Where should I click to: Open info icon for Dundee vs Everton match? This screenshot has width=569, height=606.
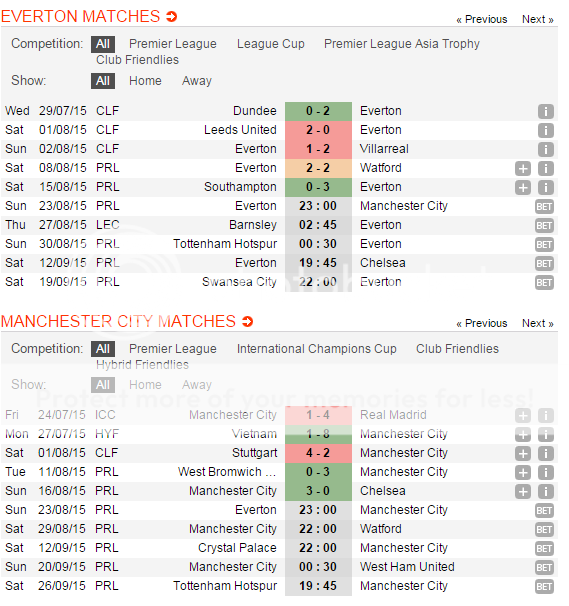[545, 112]
